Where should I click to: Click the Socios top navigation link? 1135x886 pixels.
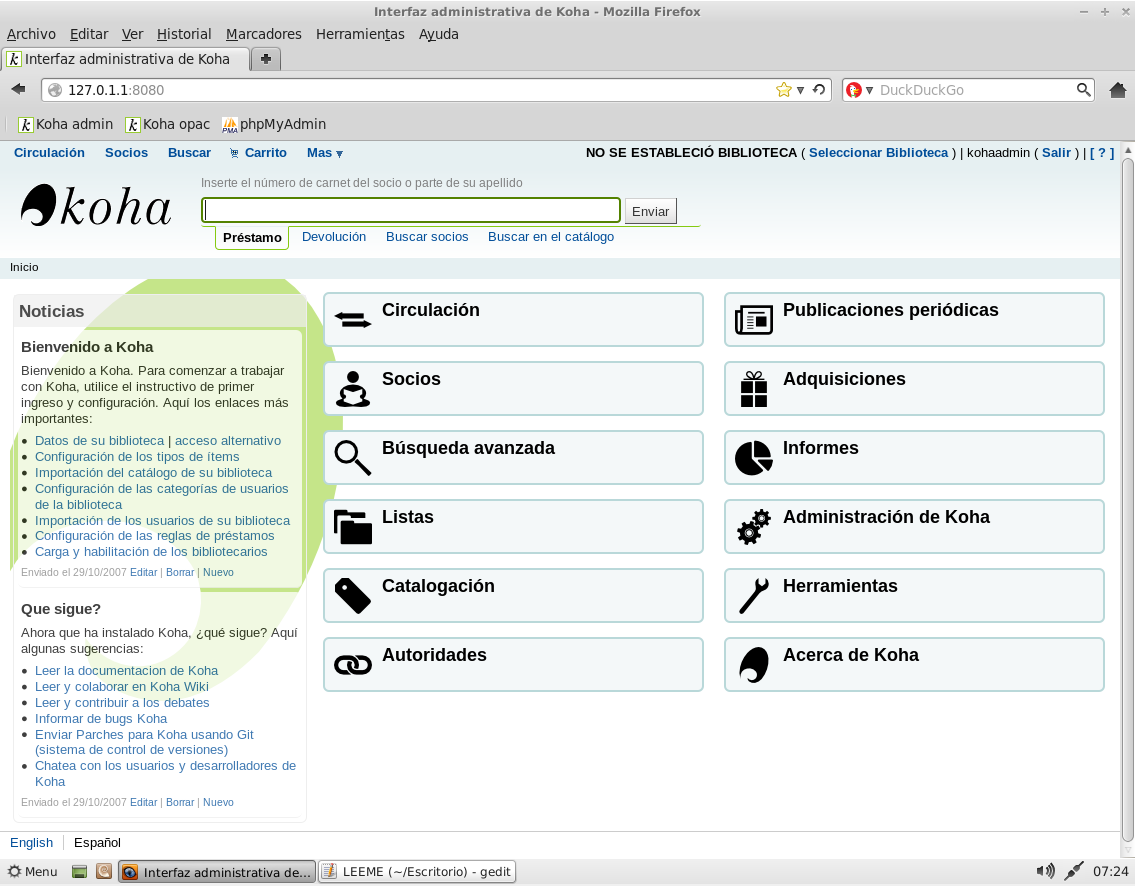tap(126, 153)
